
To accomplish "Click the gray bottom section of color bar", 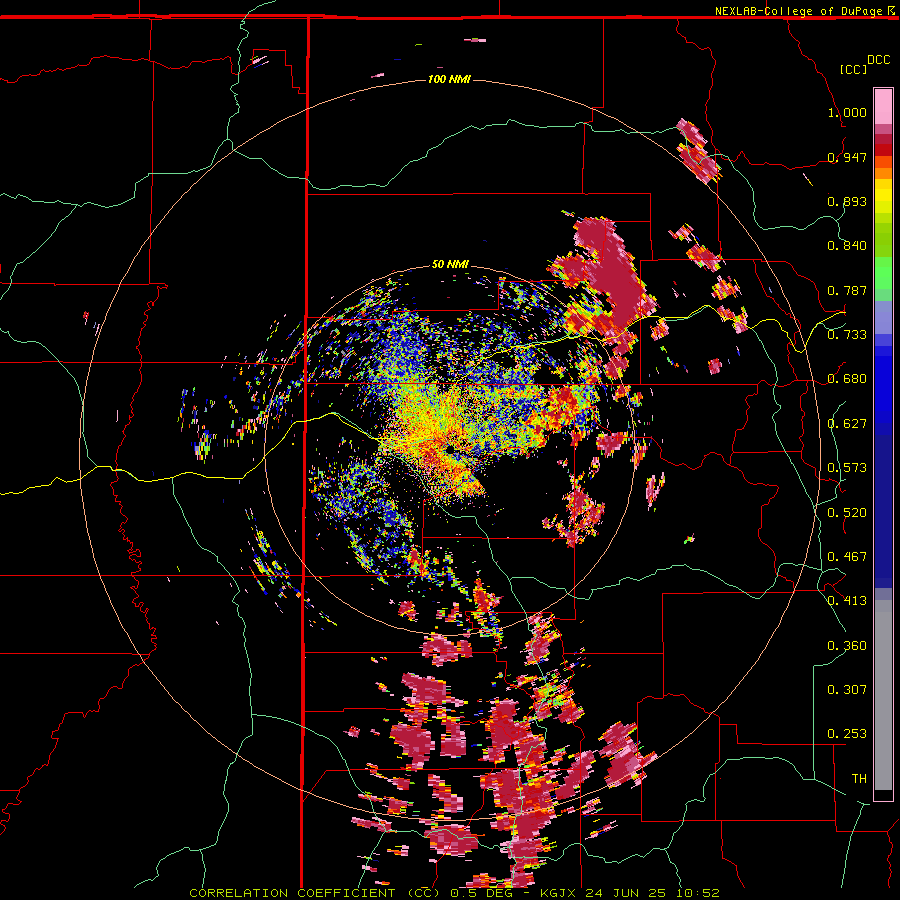I will [883, 695].
